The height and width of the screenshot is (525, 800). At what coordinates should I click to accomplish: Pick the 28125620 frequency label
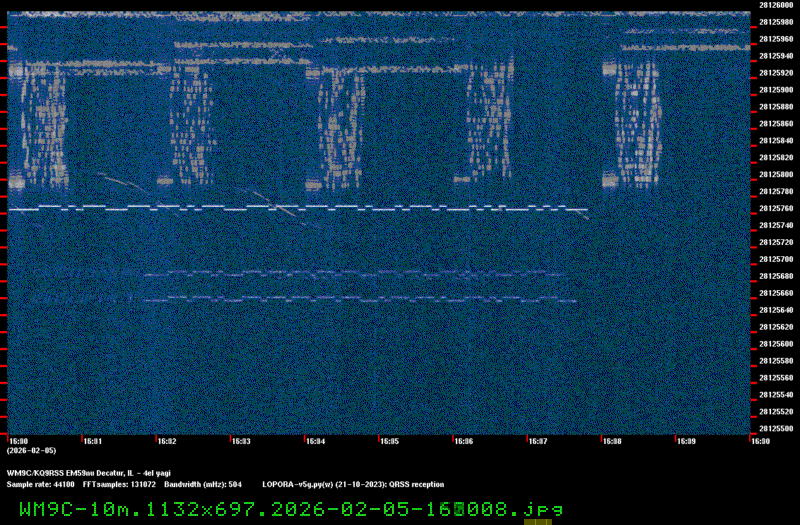click(x=776, y=327)
